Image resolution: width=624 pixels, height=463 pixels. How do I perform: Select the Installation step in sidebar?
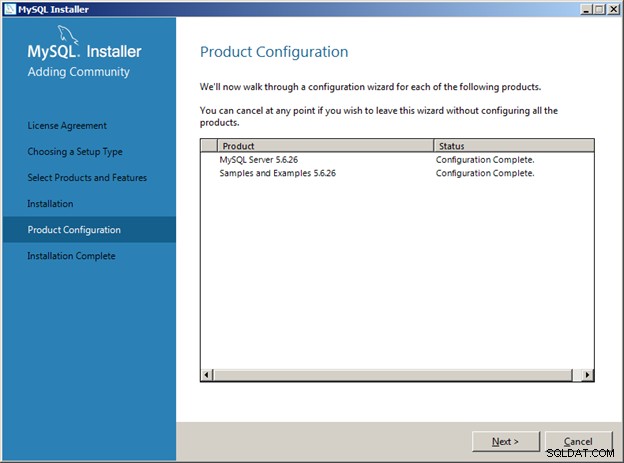coord(50,204)
